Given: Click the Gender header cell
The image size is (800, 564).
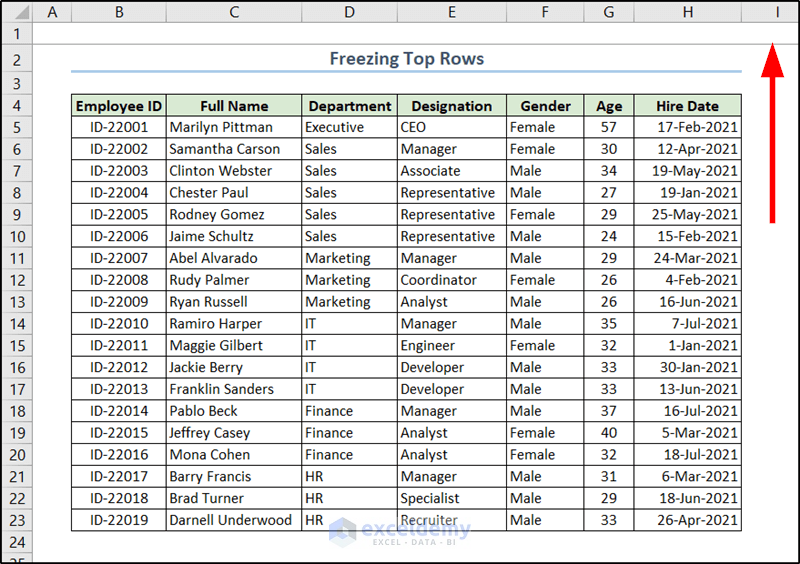Looking at the screenshot, I should 545,106.
